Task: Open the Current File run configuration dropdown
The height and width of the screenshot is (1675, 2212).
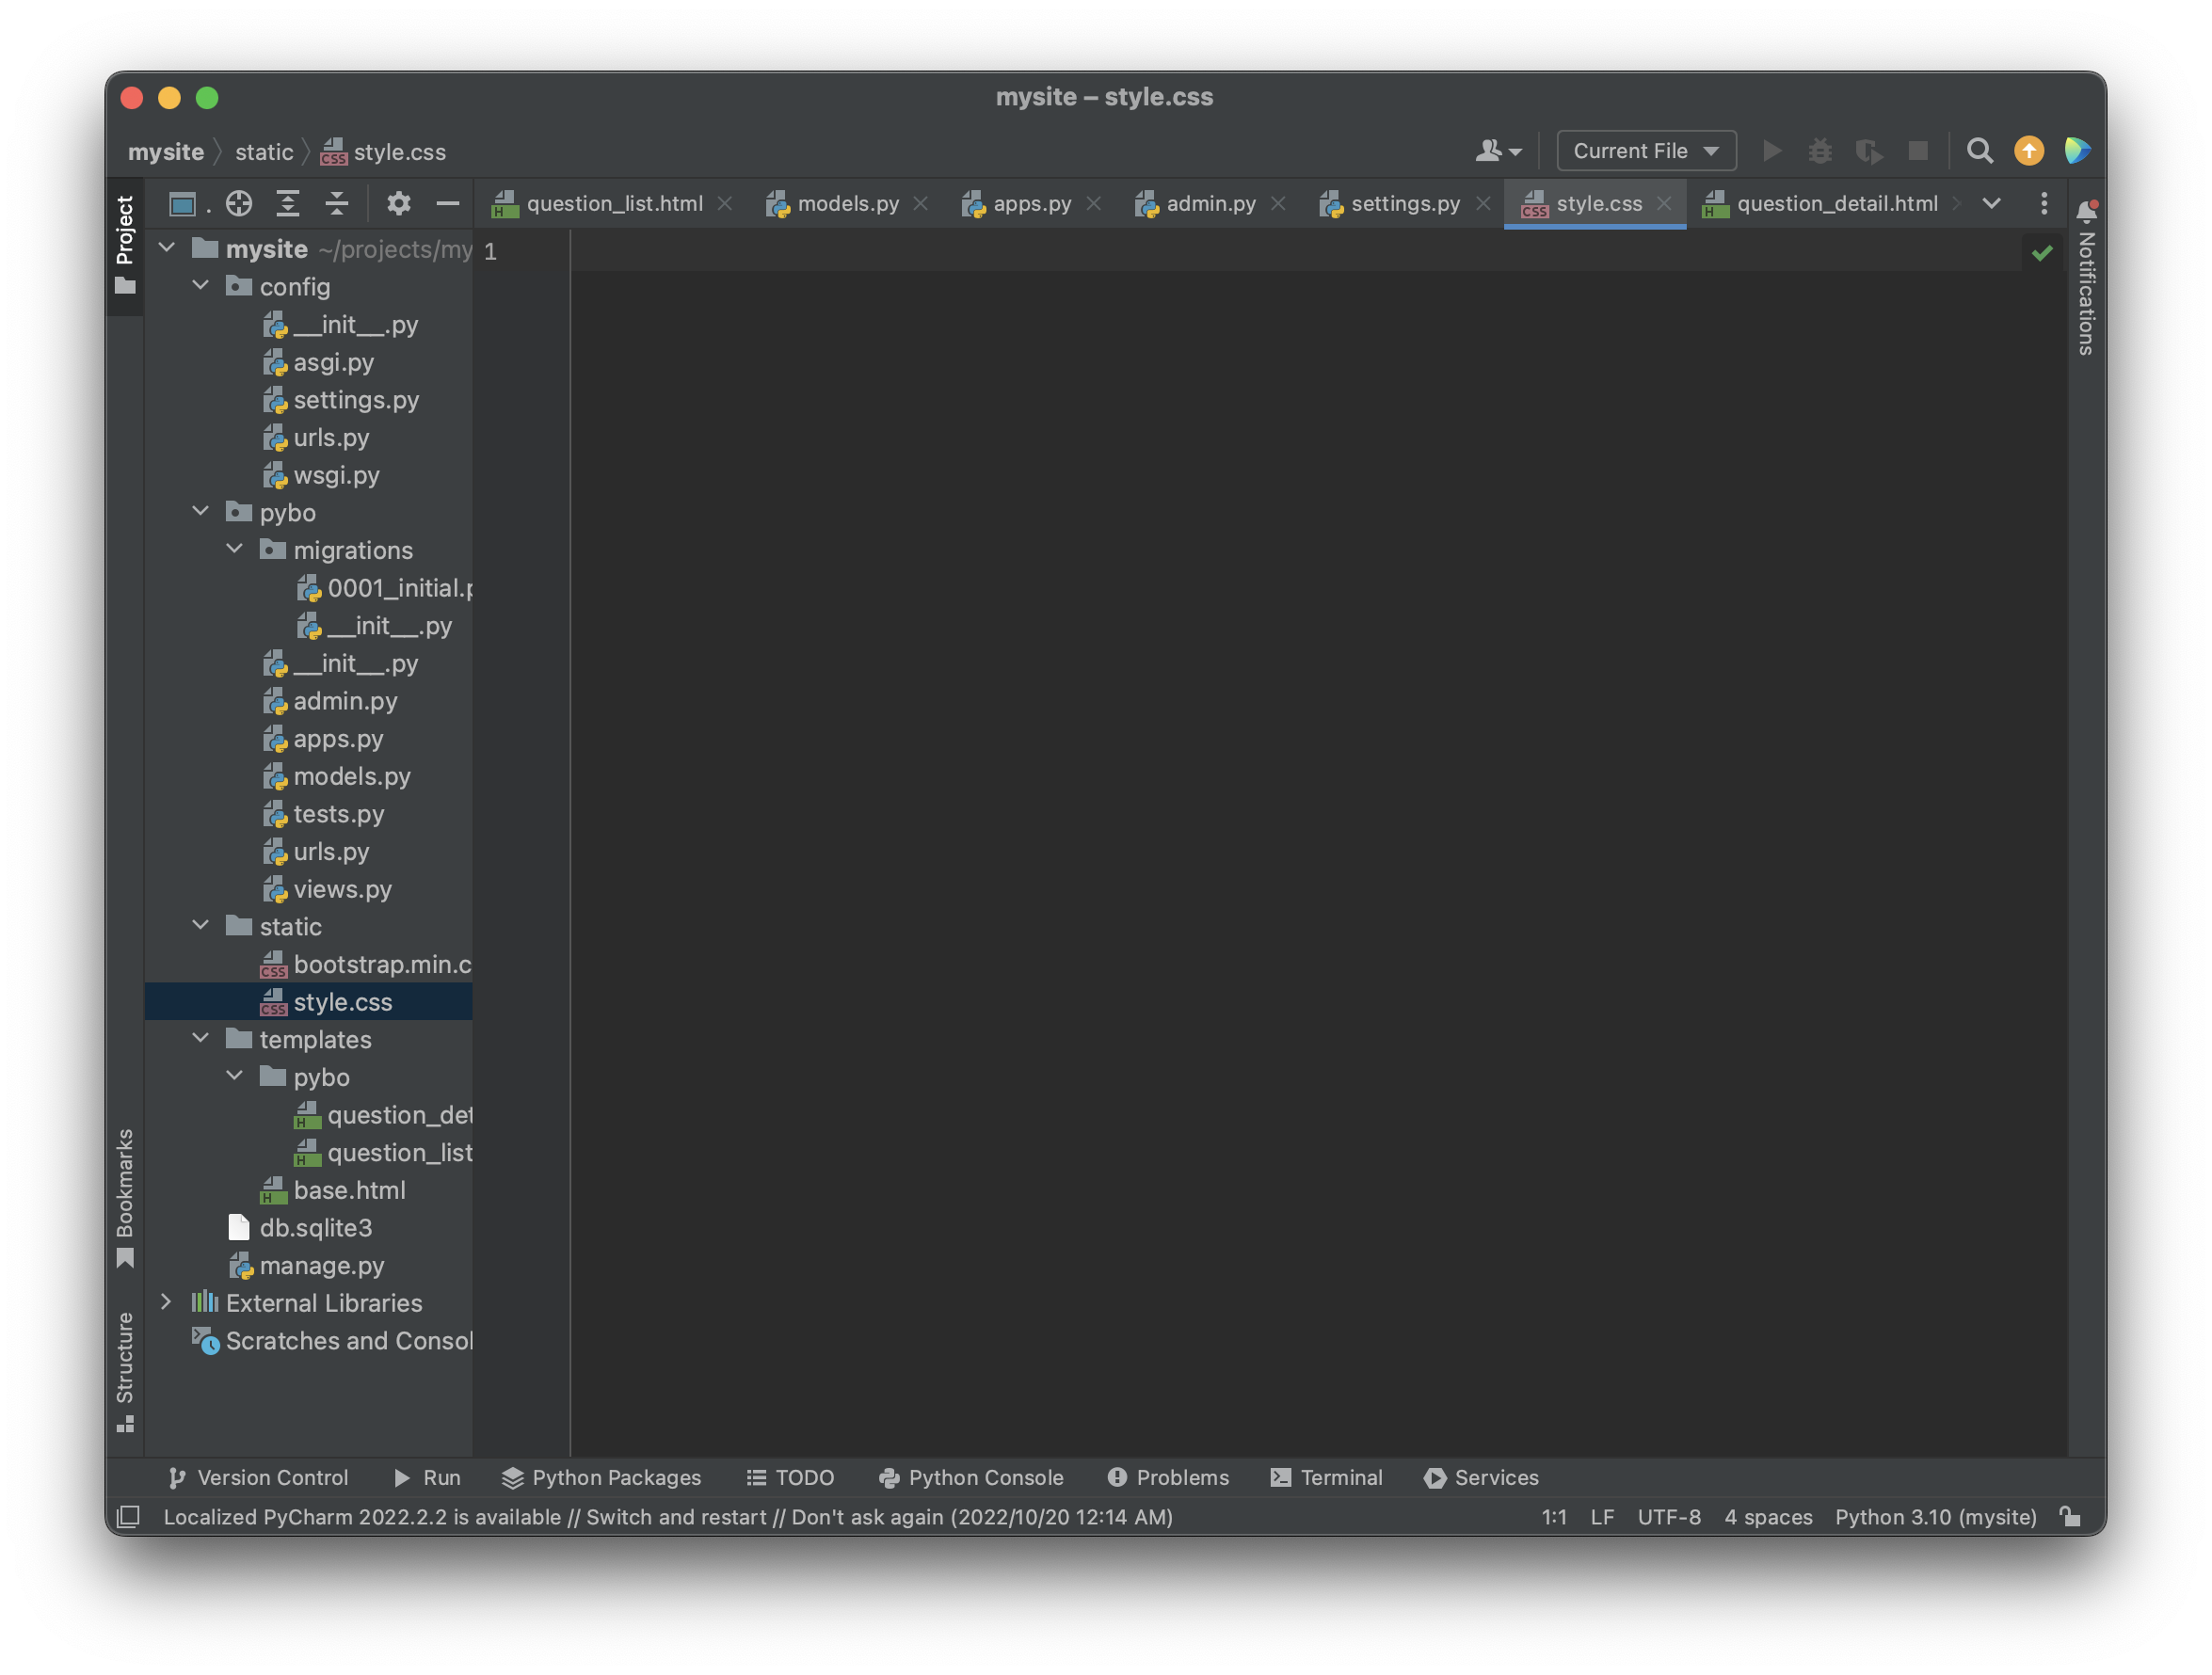Action: (1646, 151)
